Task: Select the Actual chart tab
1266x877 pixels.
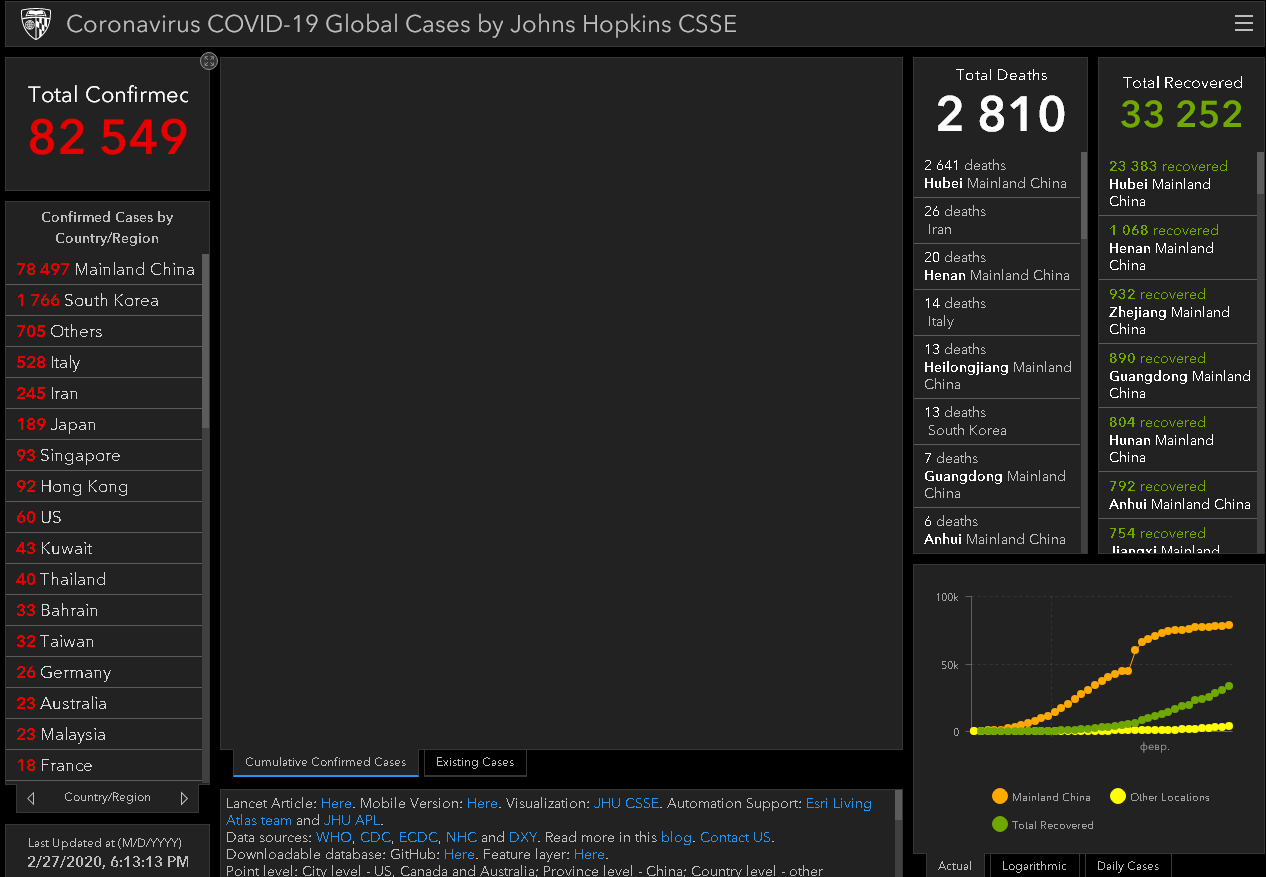Action: coord(954,866)
